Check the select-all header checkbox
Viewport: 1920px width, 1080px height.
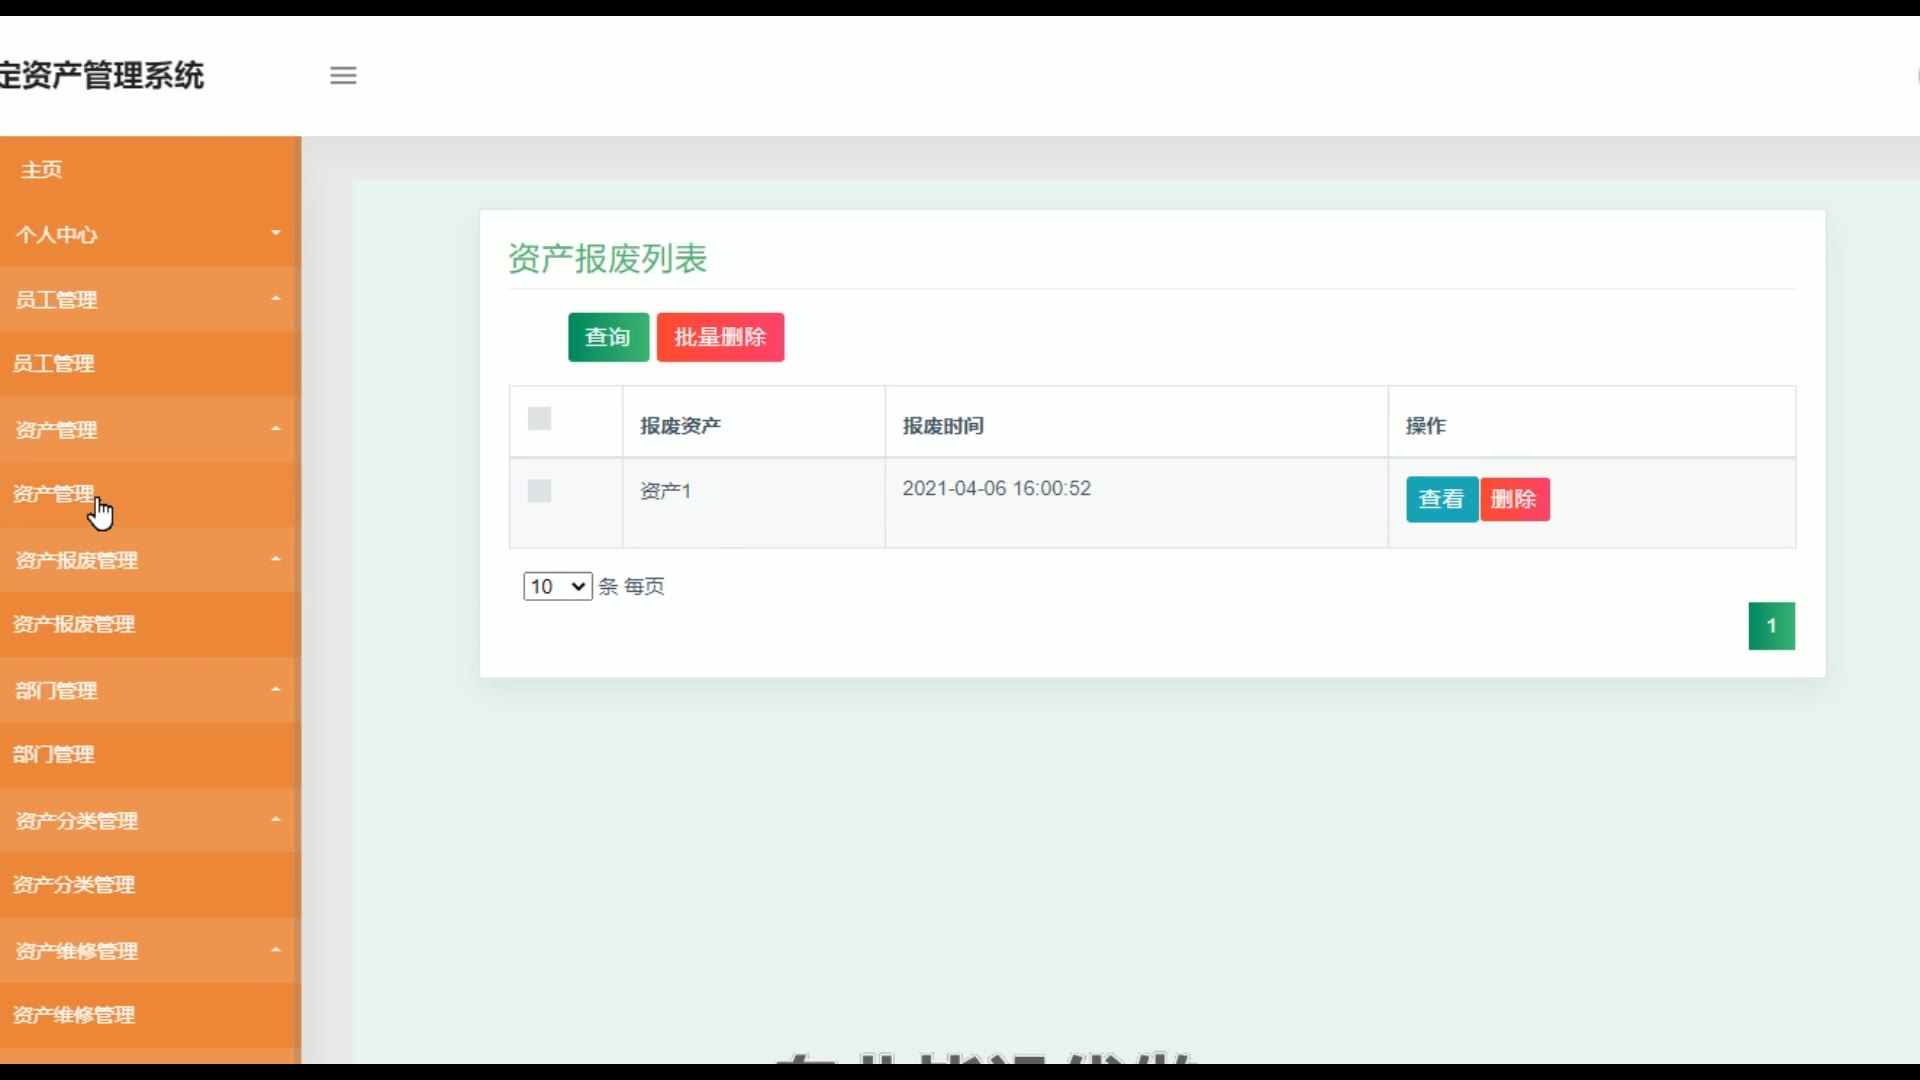pyautogui.click(x=539, y=419)
